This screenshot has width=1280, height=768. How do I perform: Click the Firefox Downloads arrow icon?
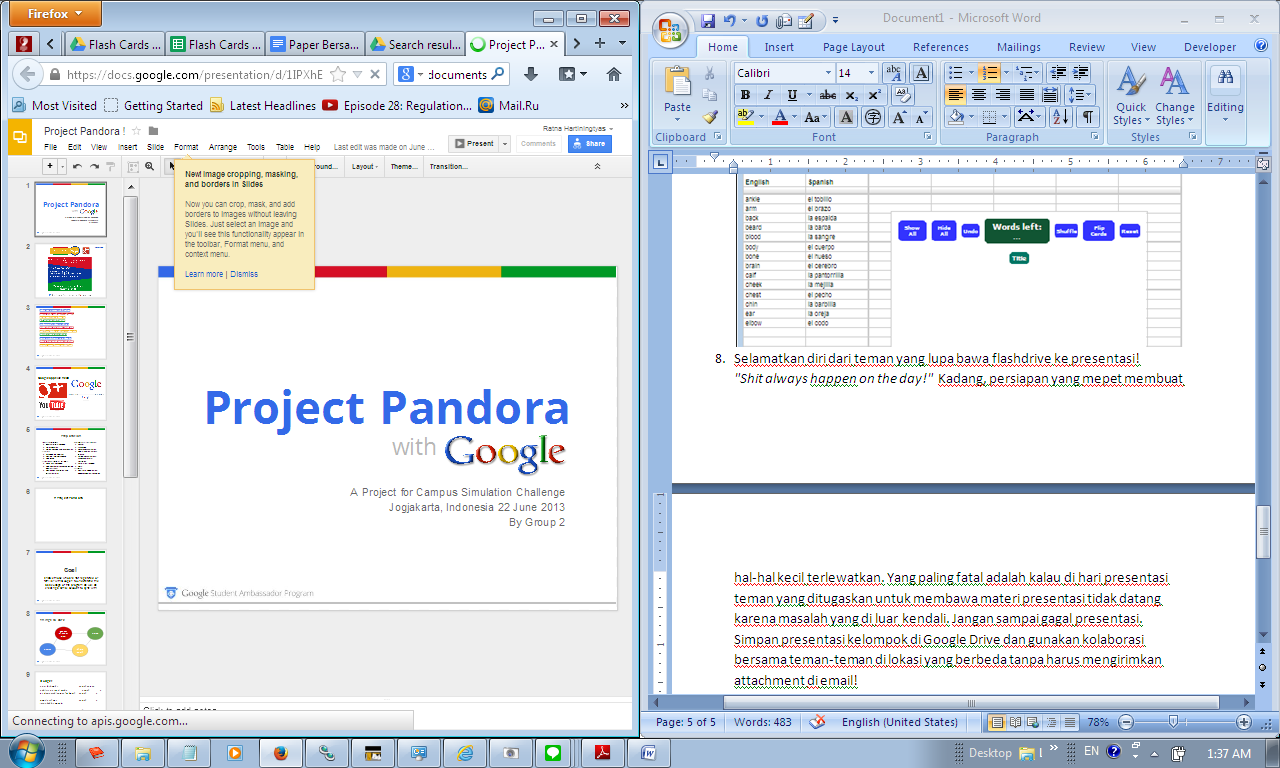coord(531,74)
